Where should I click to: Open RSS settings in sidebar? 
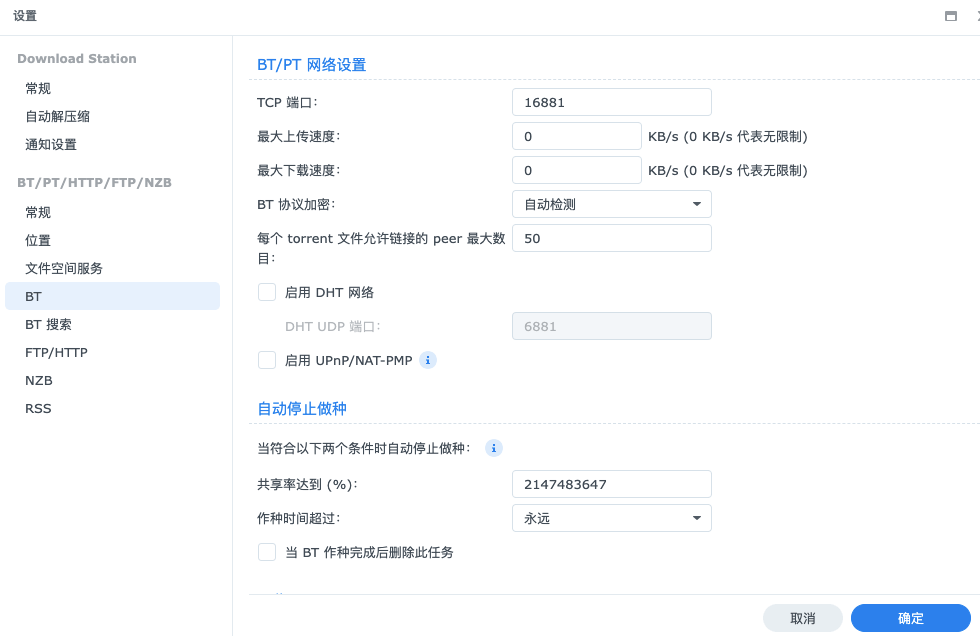pos(38,408)
